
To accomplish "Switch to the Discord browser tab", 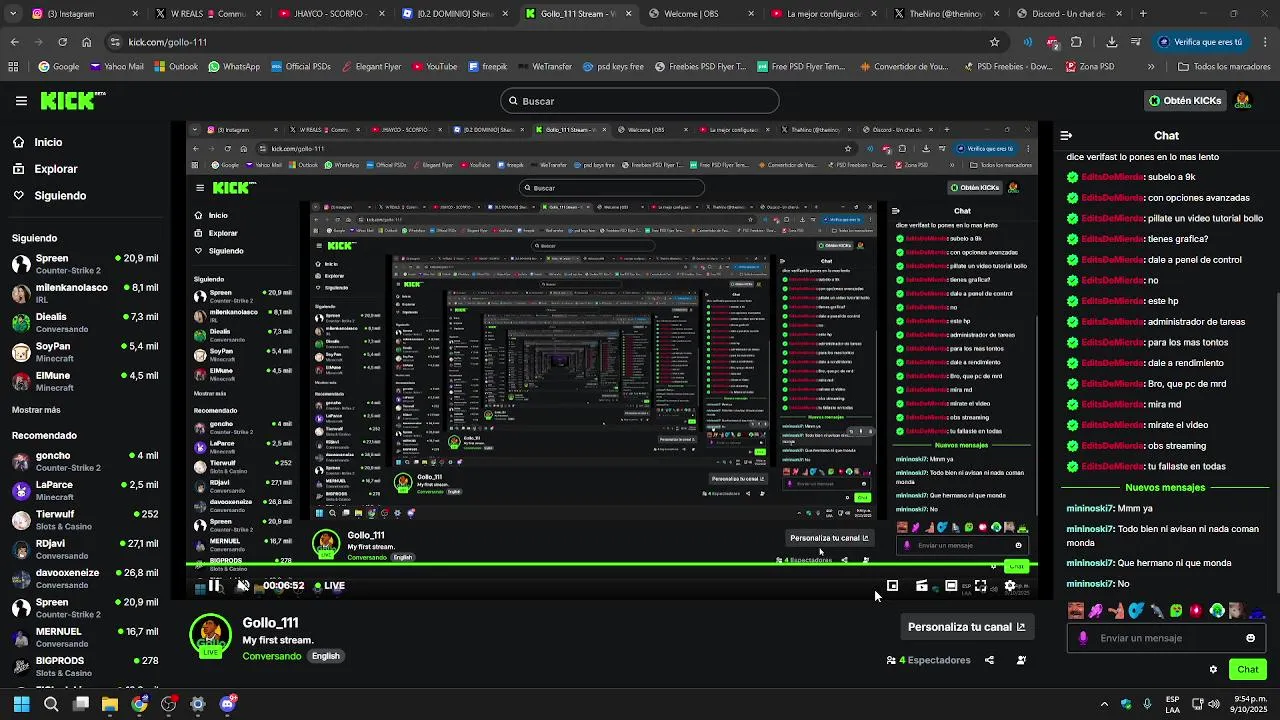I will click(x=1068, y=14).
